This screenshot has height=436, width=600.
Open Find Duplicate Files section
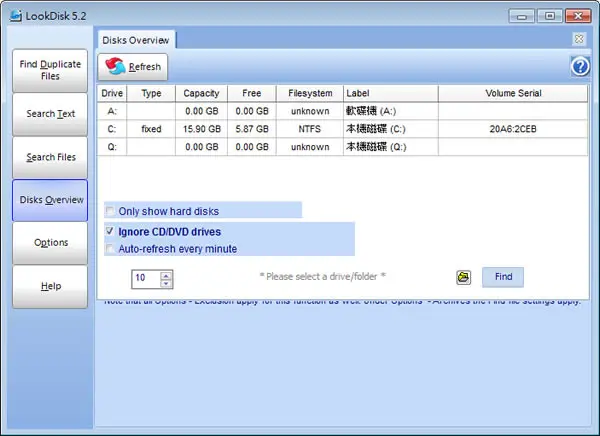[50, 70]
